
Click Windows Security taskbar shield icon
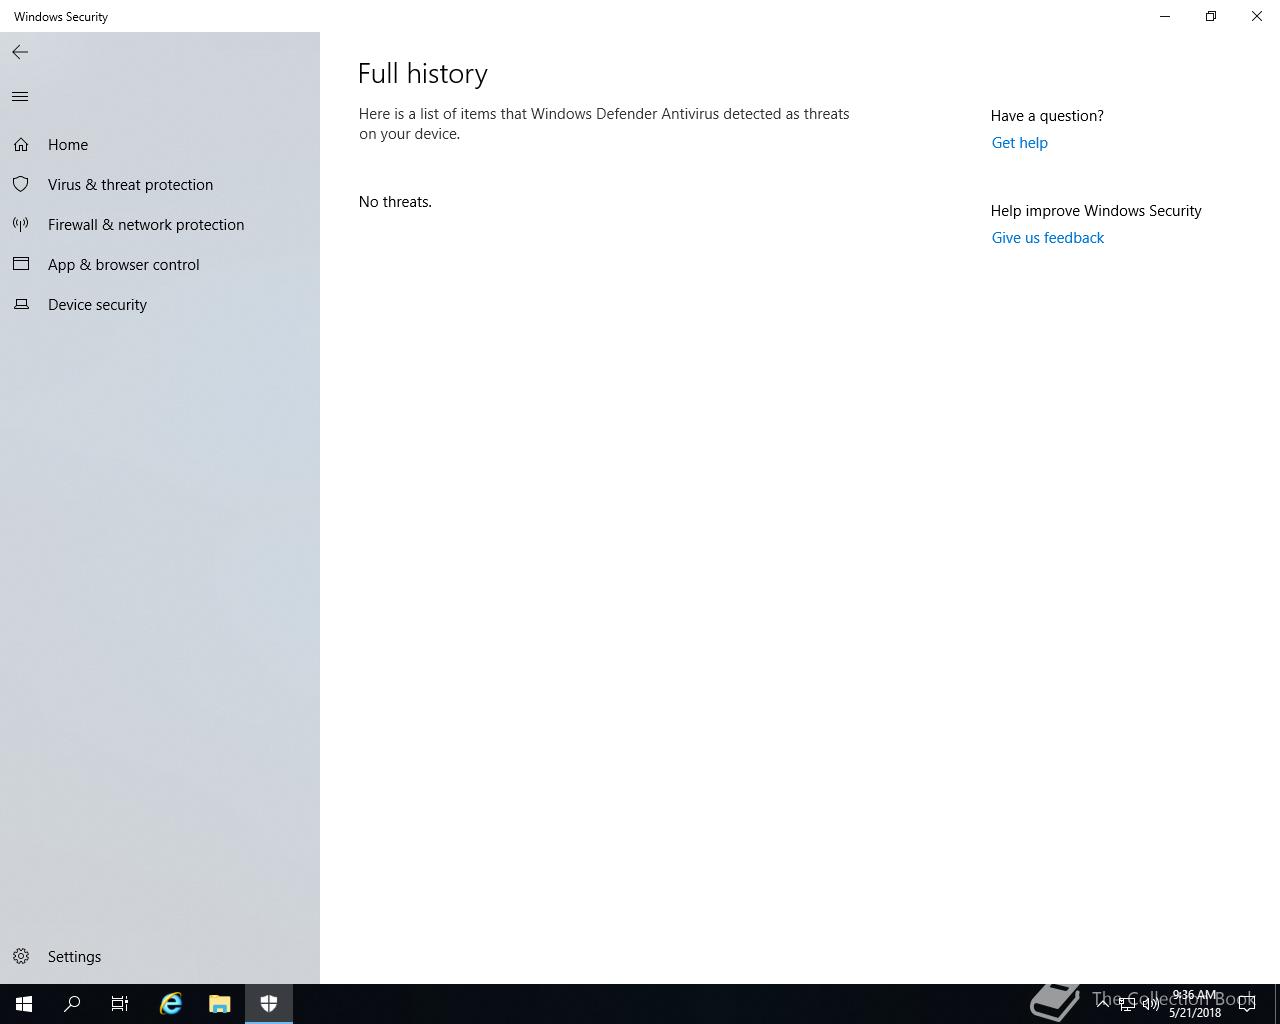[x=269, y=1004]
